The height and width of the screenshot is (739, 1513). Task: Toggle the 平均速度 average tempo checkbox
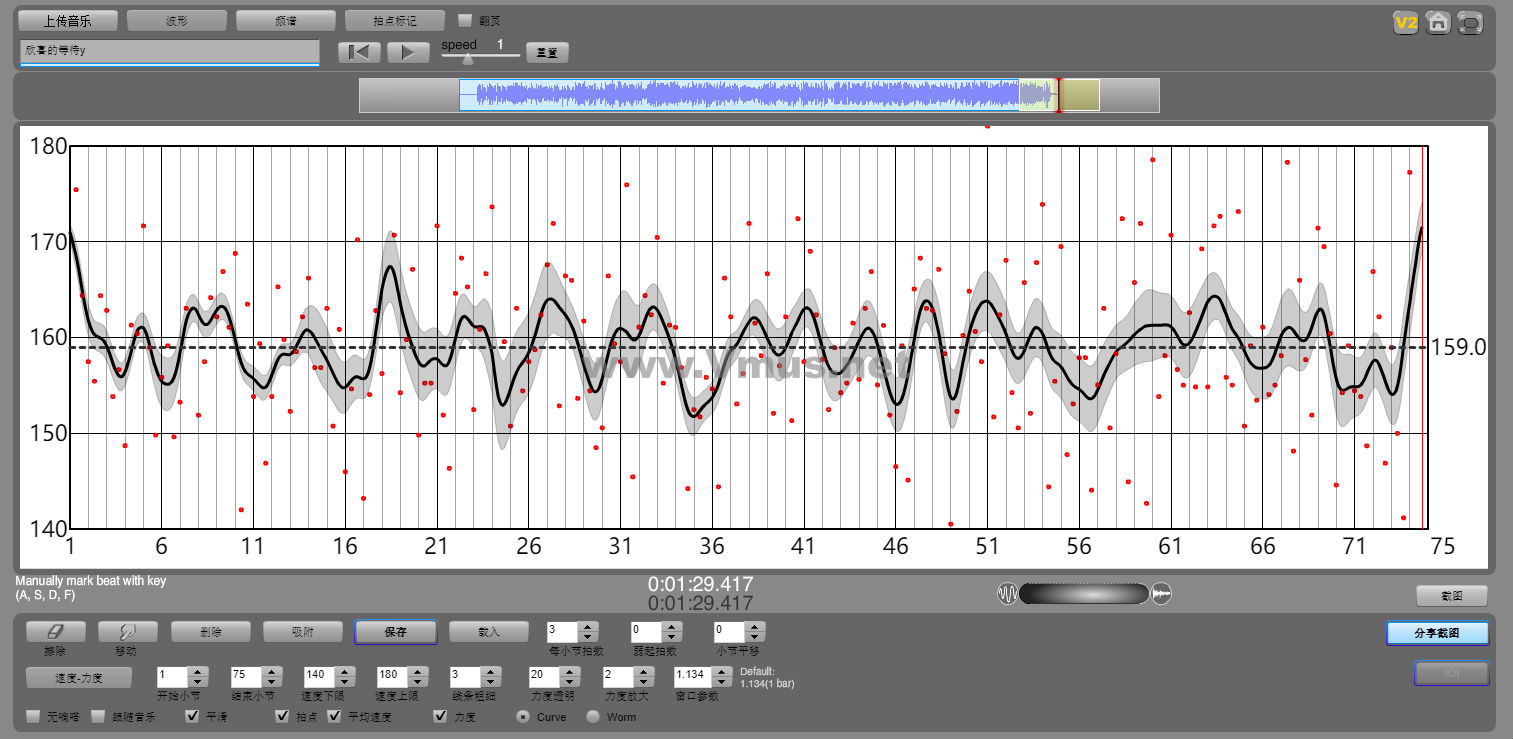(334, 717)
